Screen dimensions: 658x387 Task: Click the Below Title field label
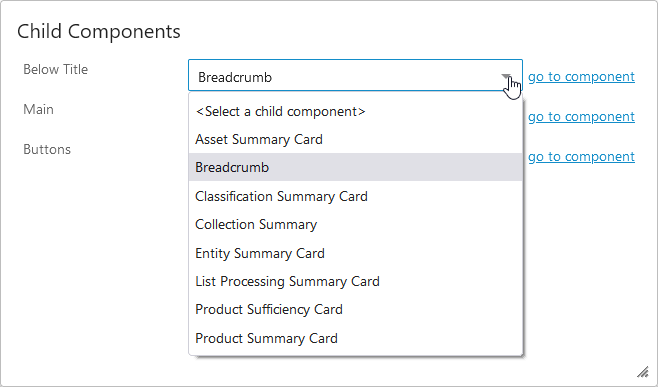point(55,69)
